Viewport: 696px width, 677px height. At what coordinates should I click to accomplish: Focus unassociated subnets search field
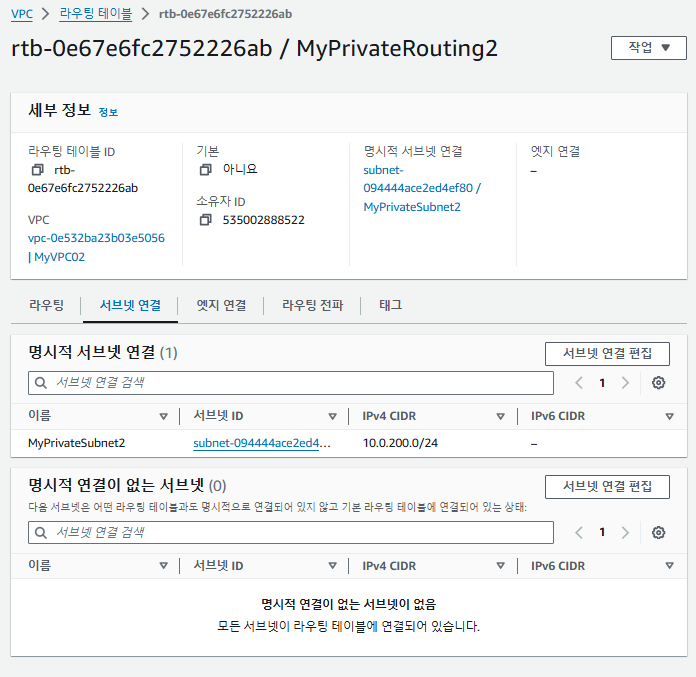pos(291,532)
